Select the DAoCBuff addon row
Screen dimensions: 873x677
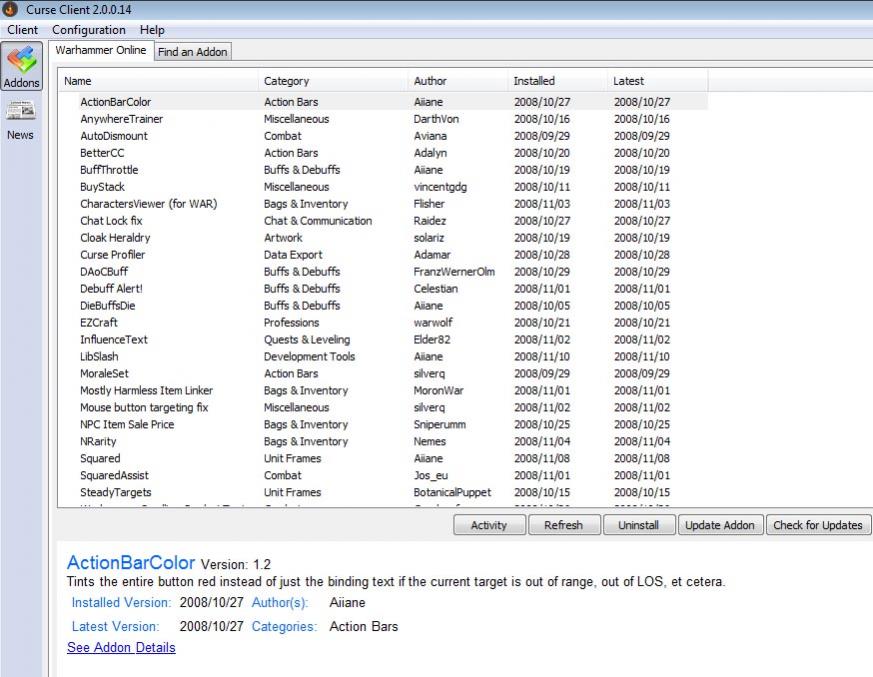383,272
